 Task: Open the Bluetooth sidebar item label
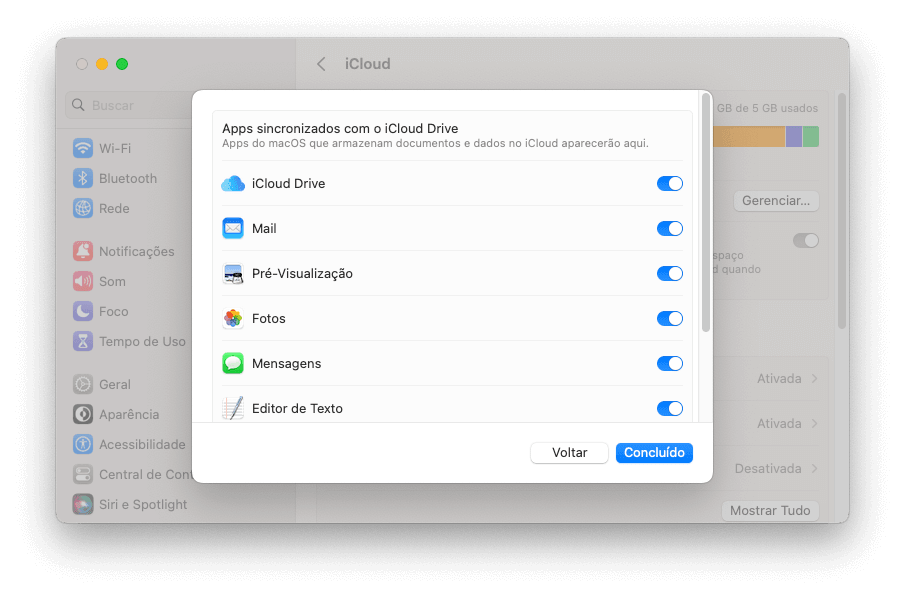[x=128, y=178]
